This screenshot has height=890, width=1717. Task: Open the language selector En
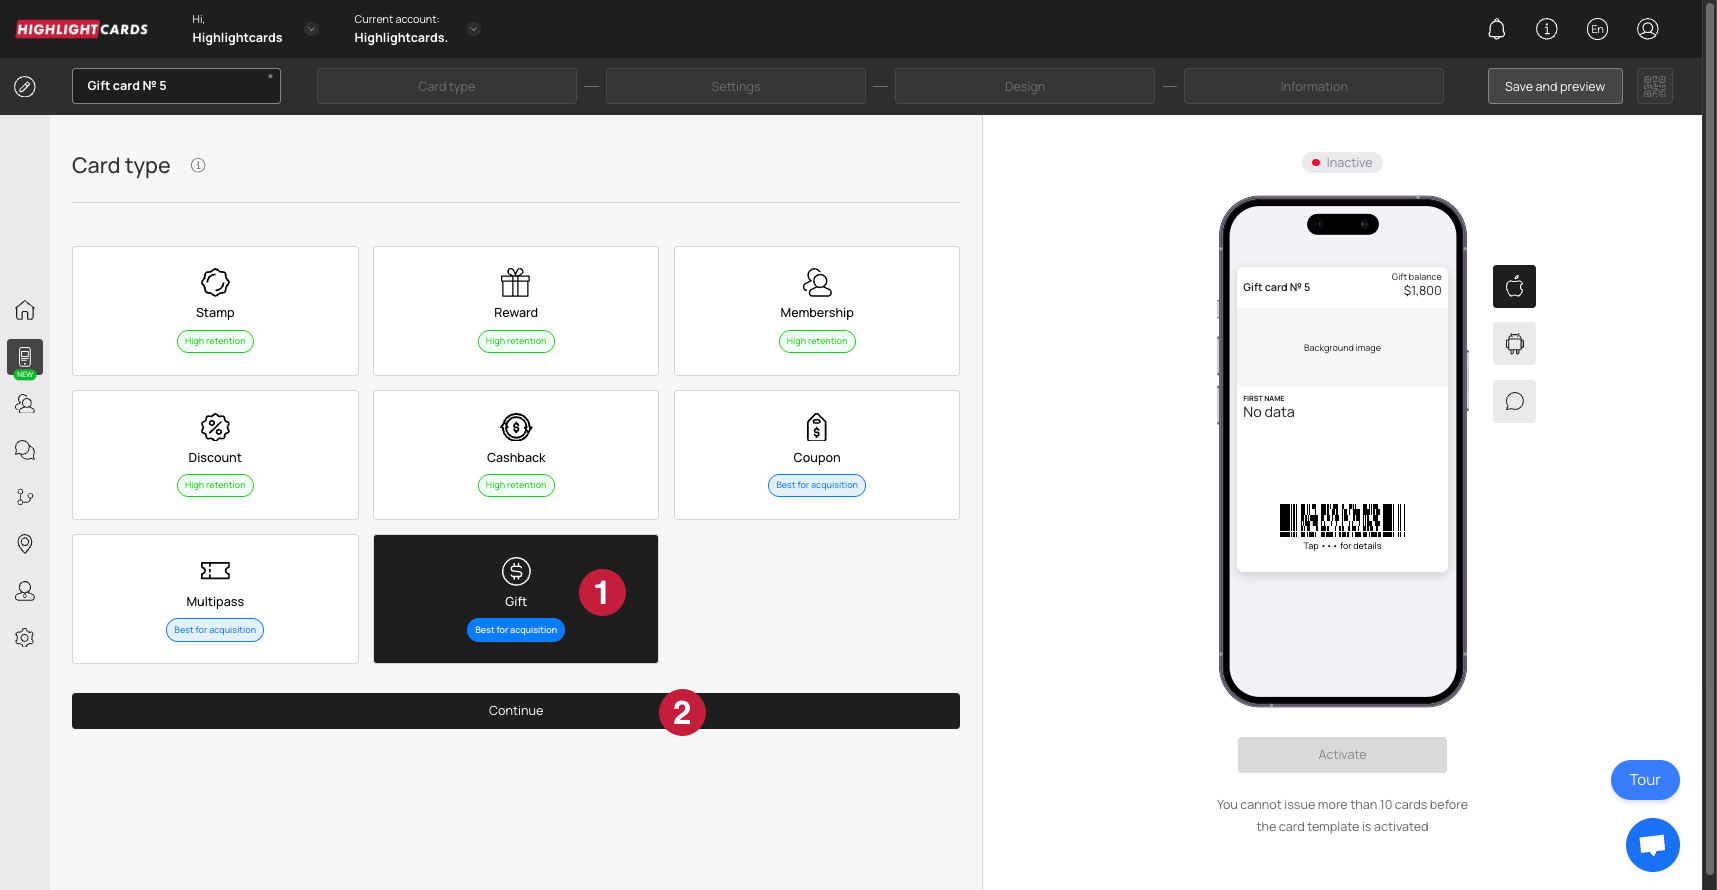tap(1597, 29)
